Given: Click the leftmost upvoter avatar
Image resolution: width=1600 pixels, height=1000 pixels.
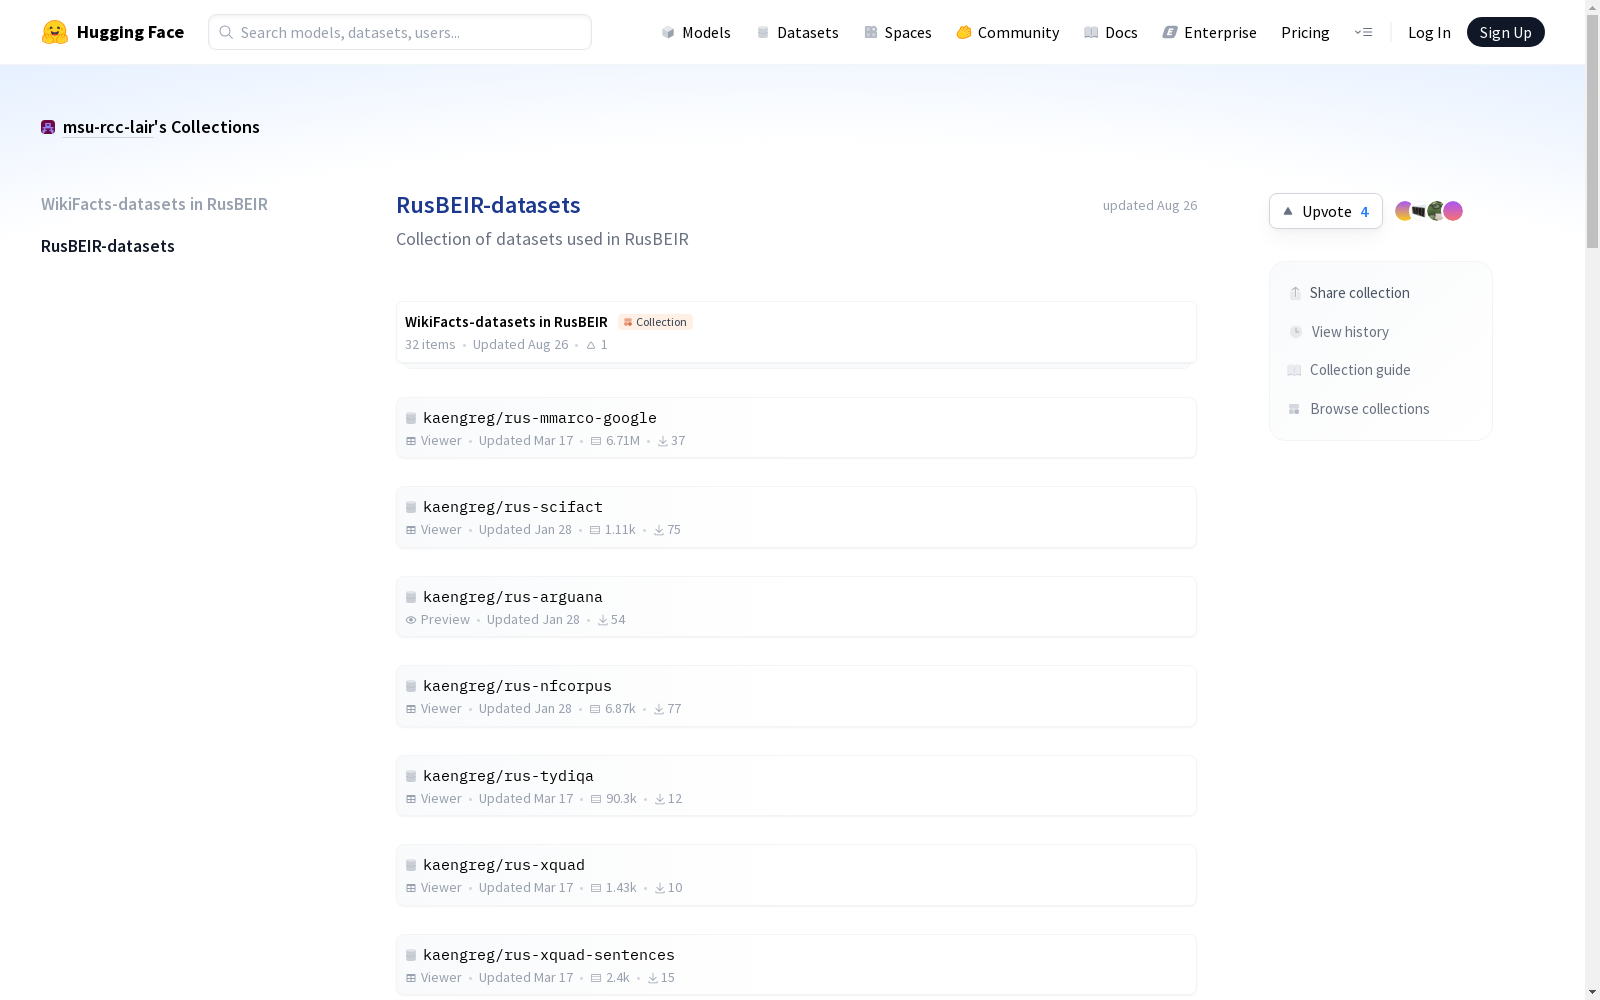Looking at the screenshot, I should pyautogui.click(x=1404, y=211).
